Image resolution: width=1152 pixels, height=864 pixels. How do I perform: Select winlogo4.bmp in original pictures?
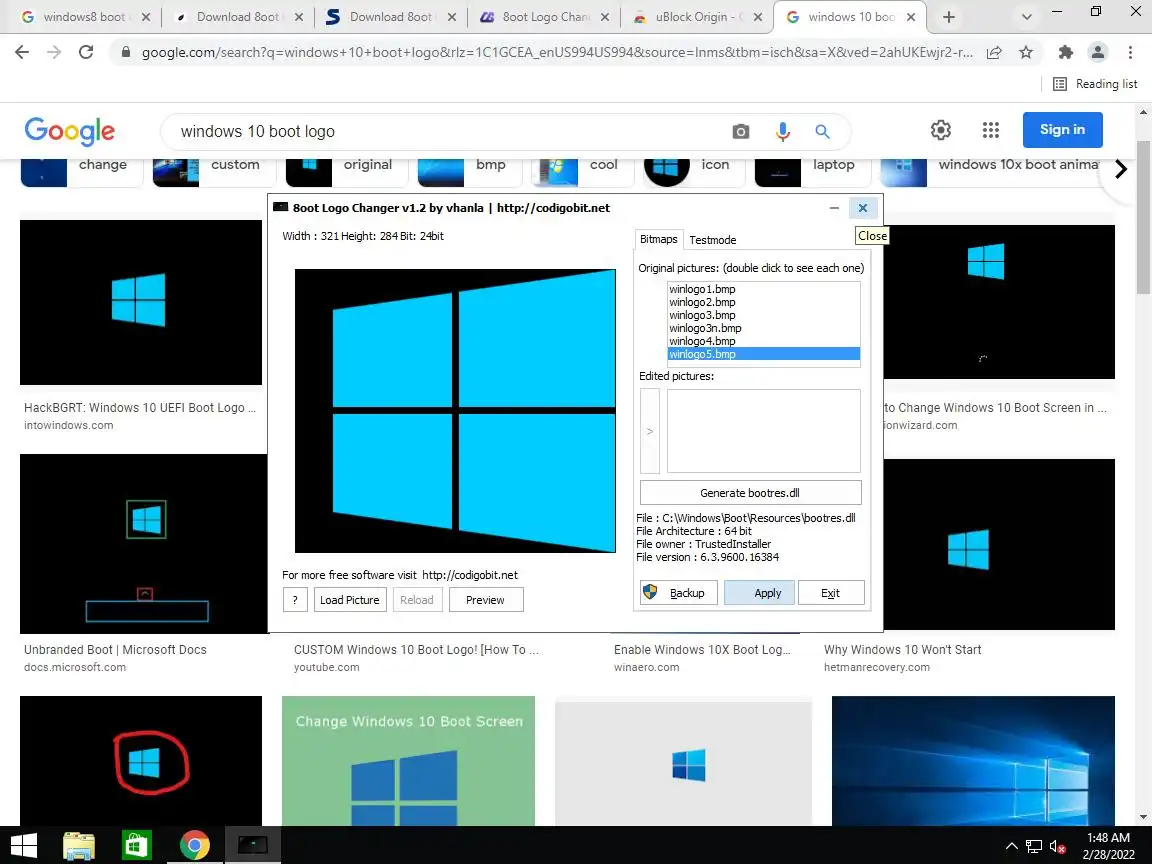(763, 341)
